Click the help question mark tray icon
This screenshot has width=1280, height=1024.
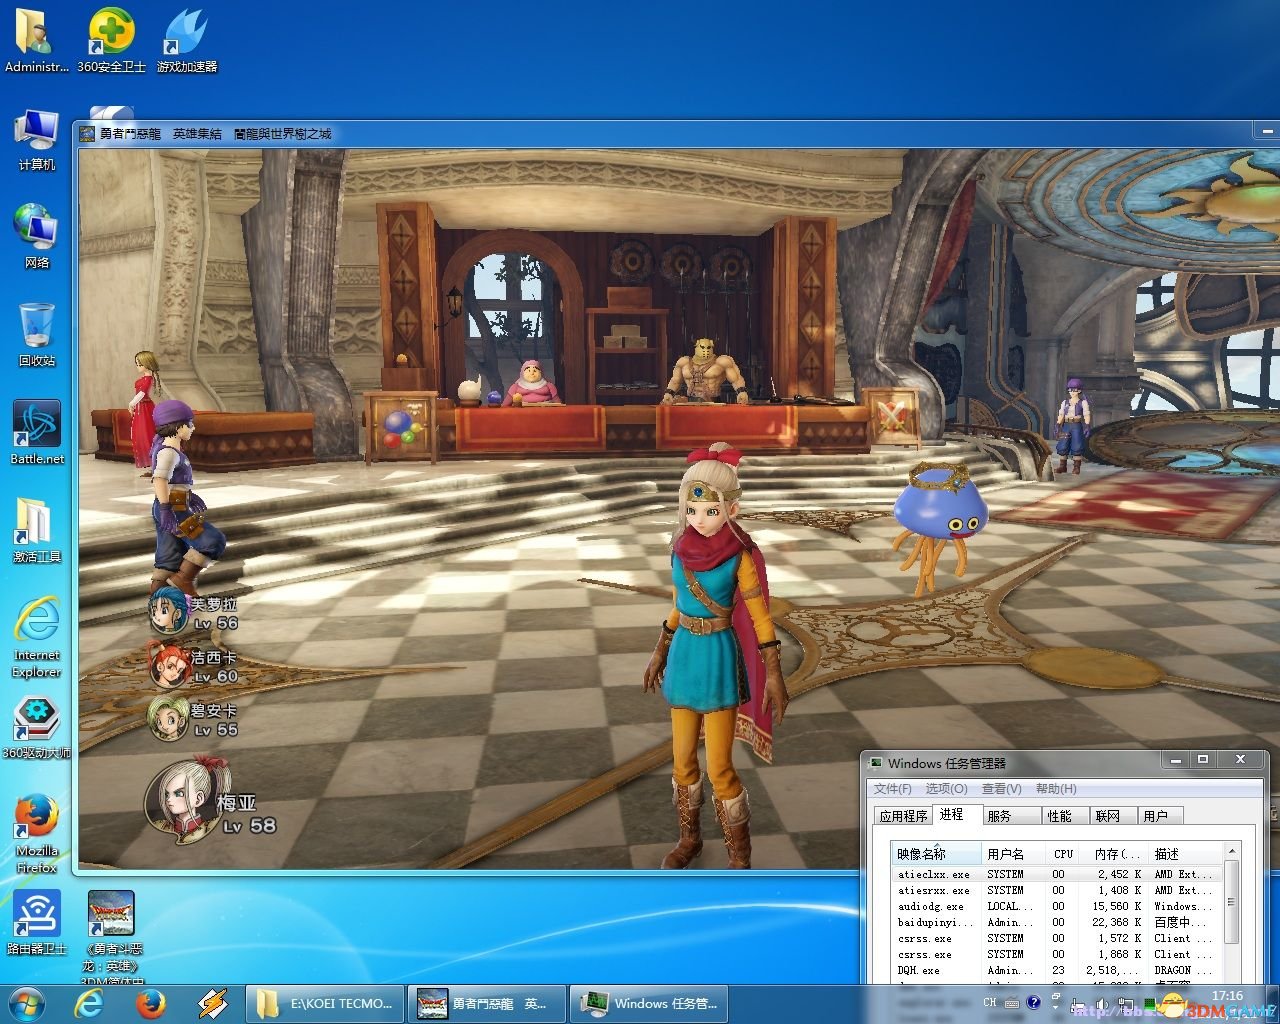[x=1034, y=1002]
